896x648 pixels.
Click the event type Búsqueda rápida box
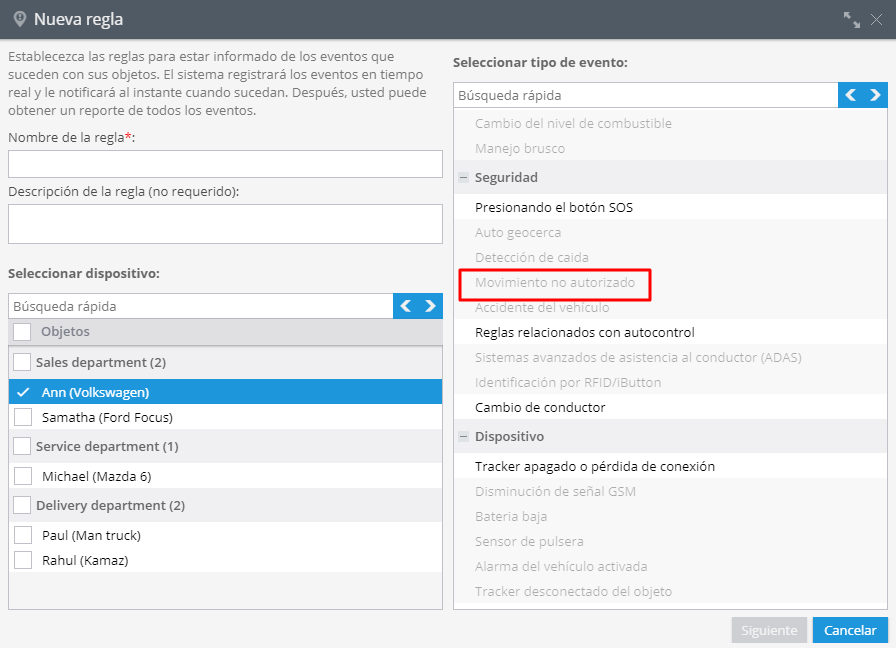[x=645, y=95]
